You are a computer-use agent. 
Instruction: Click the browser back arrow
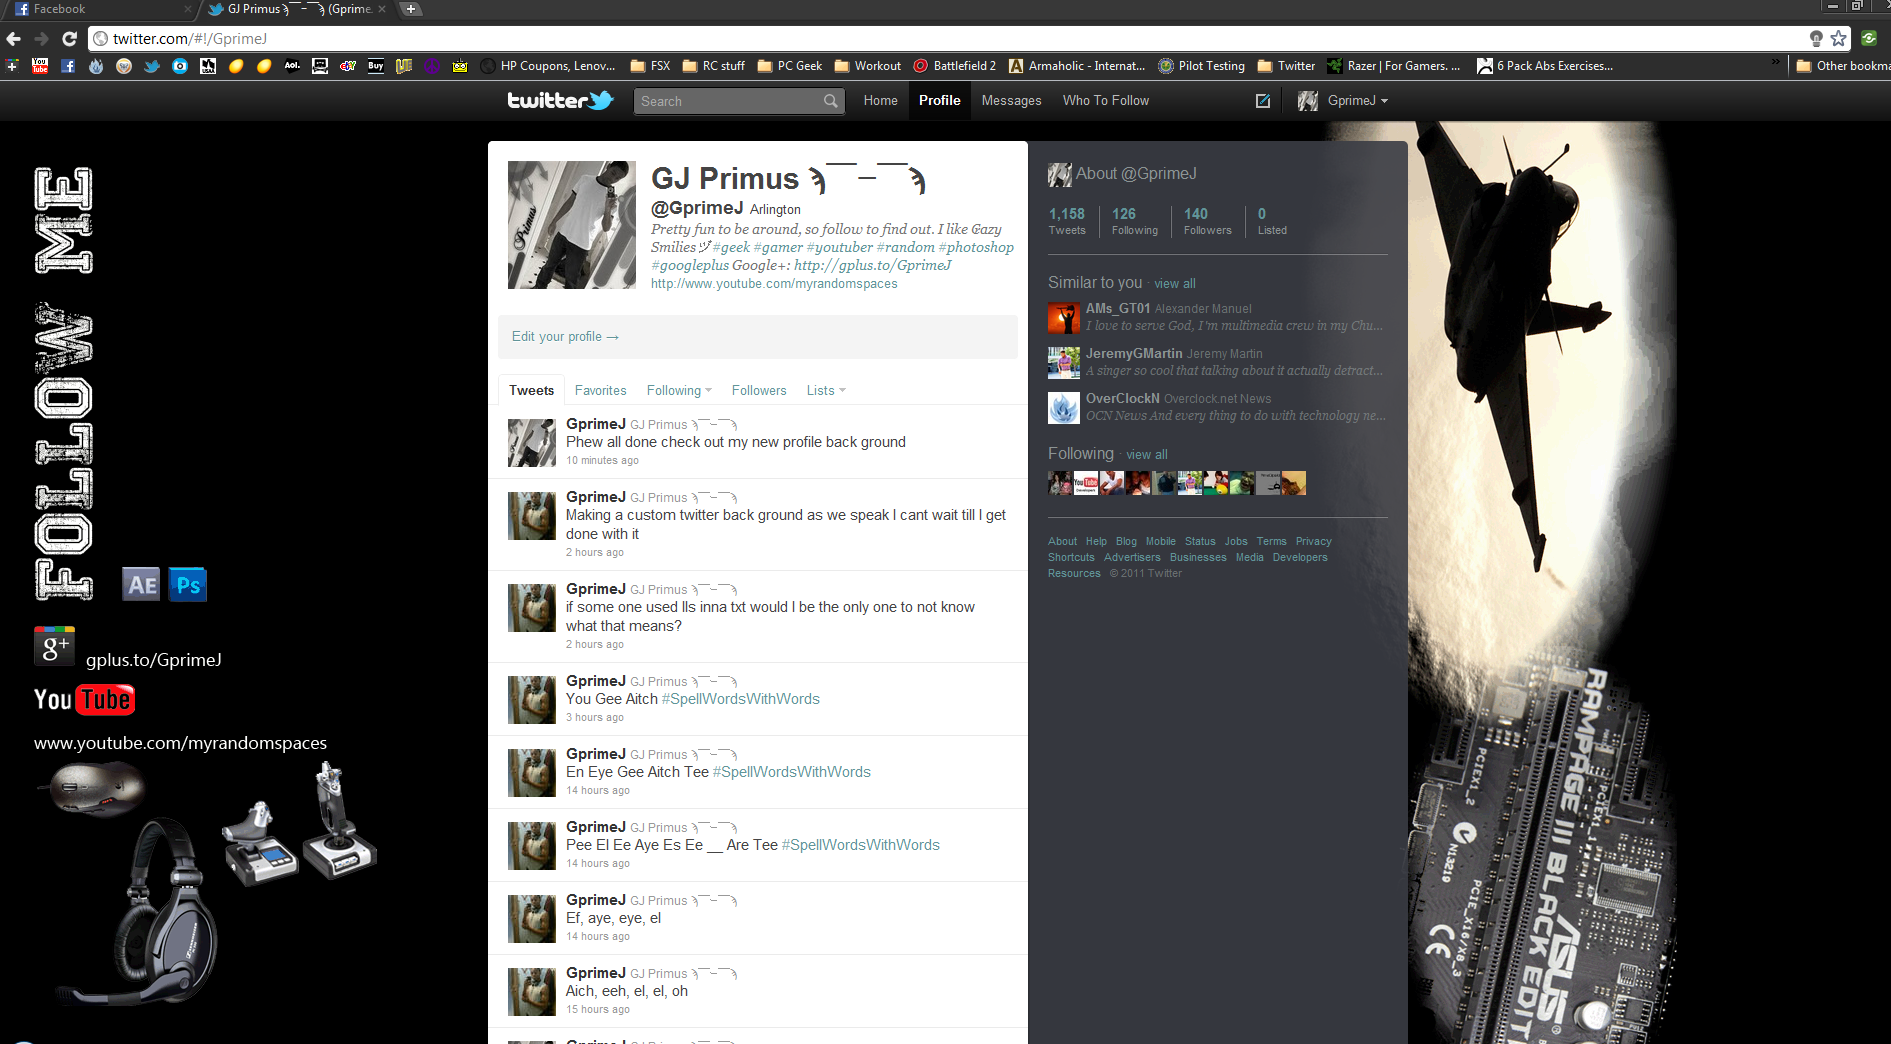click(13, 39)
